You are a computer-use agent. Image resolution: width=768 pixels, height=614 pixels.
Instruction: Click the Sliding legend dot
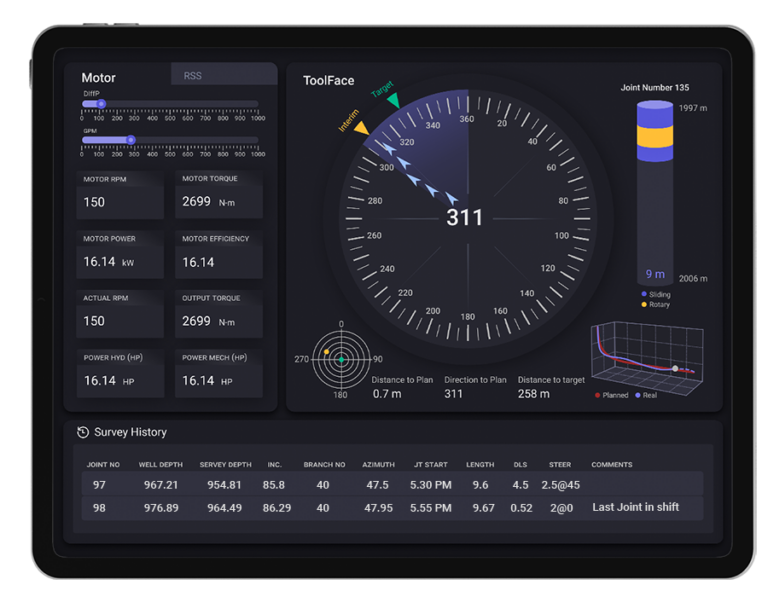(x=643, y=295)
